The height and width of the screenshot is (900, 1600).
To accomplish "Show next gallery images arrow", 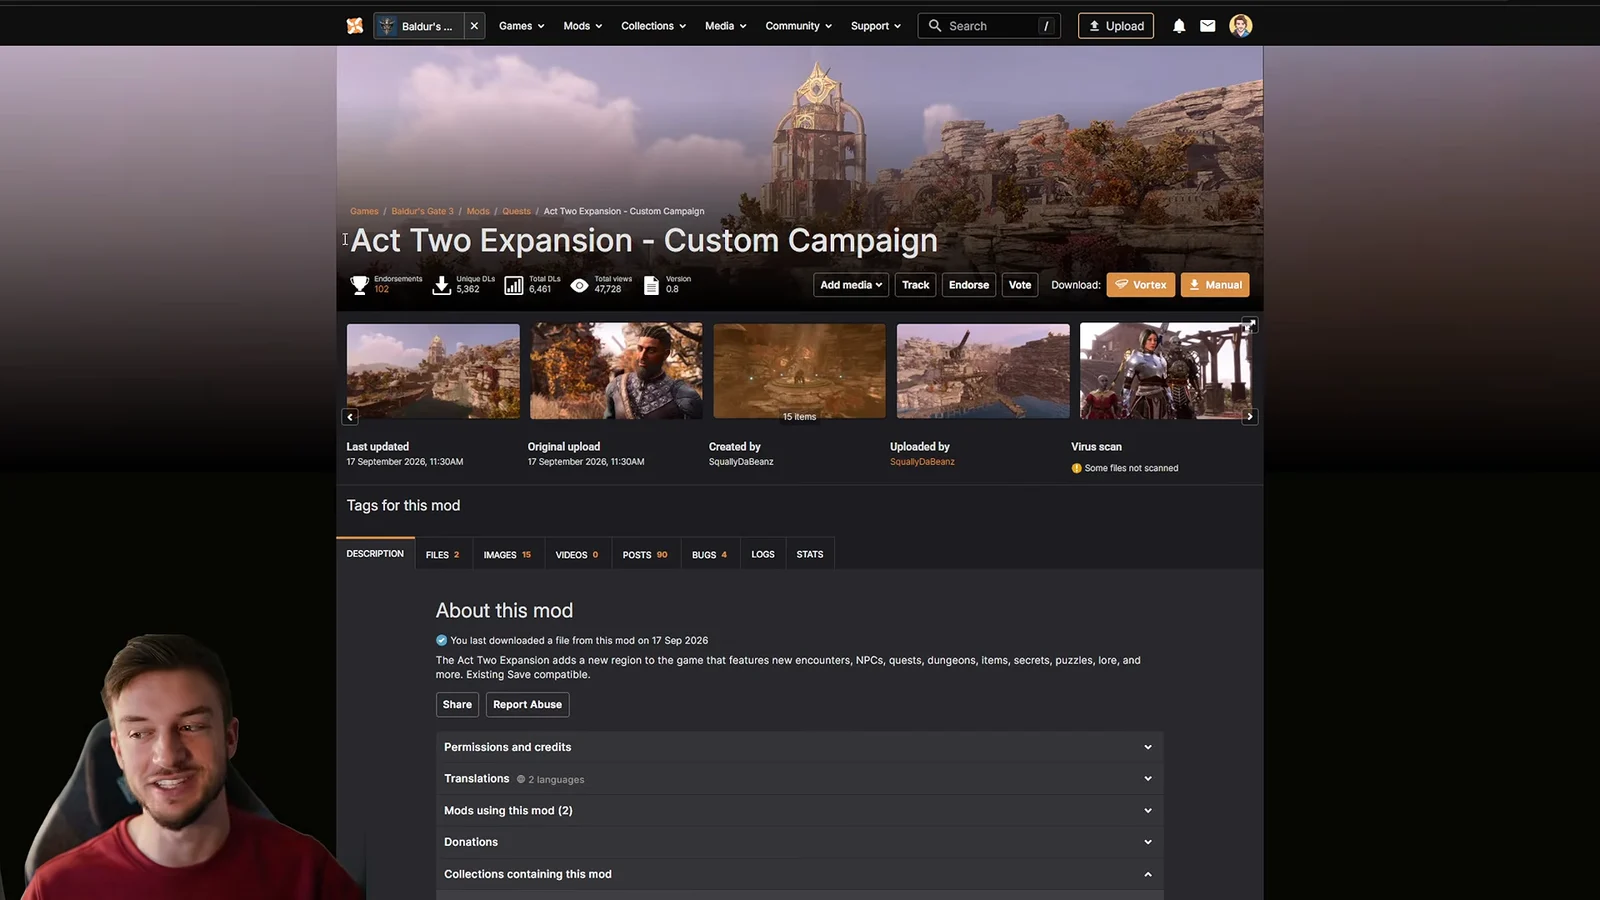I will click(x=1250, y=416).
